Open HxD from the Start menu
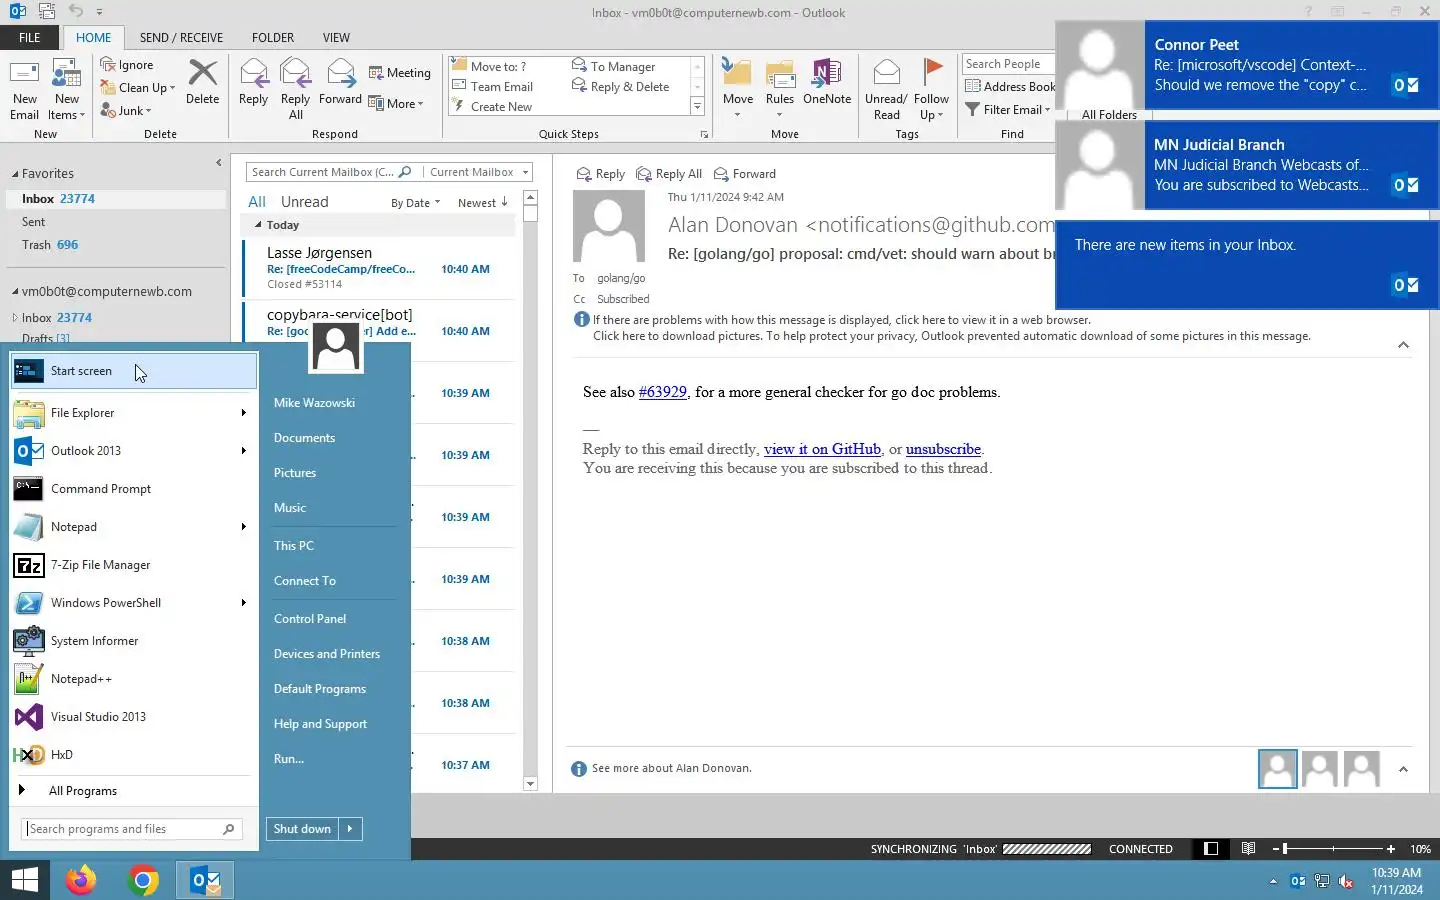 pyautogui.click(x=134, y=755)
